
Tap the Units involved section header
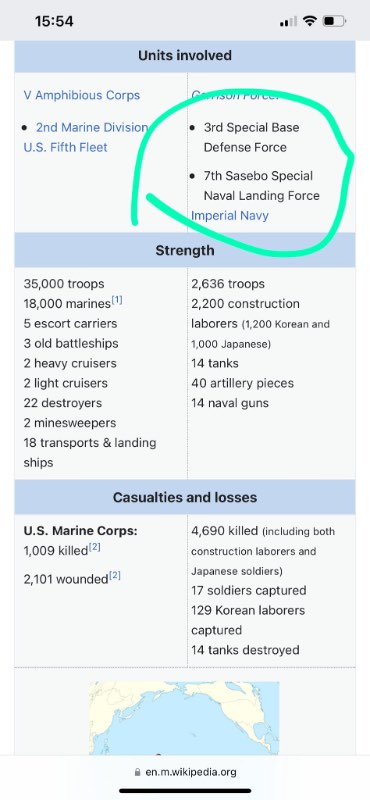(185, 56)
